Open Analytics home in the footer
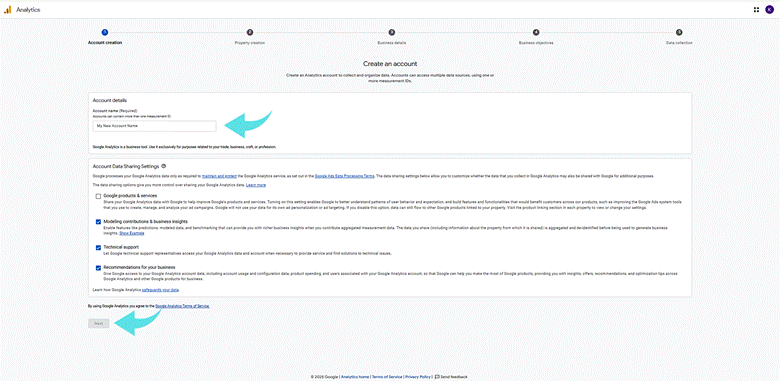Screen dimensions: 780x381 click(x=355, y=377)
